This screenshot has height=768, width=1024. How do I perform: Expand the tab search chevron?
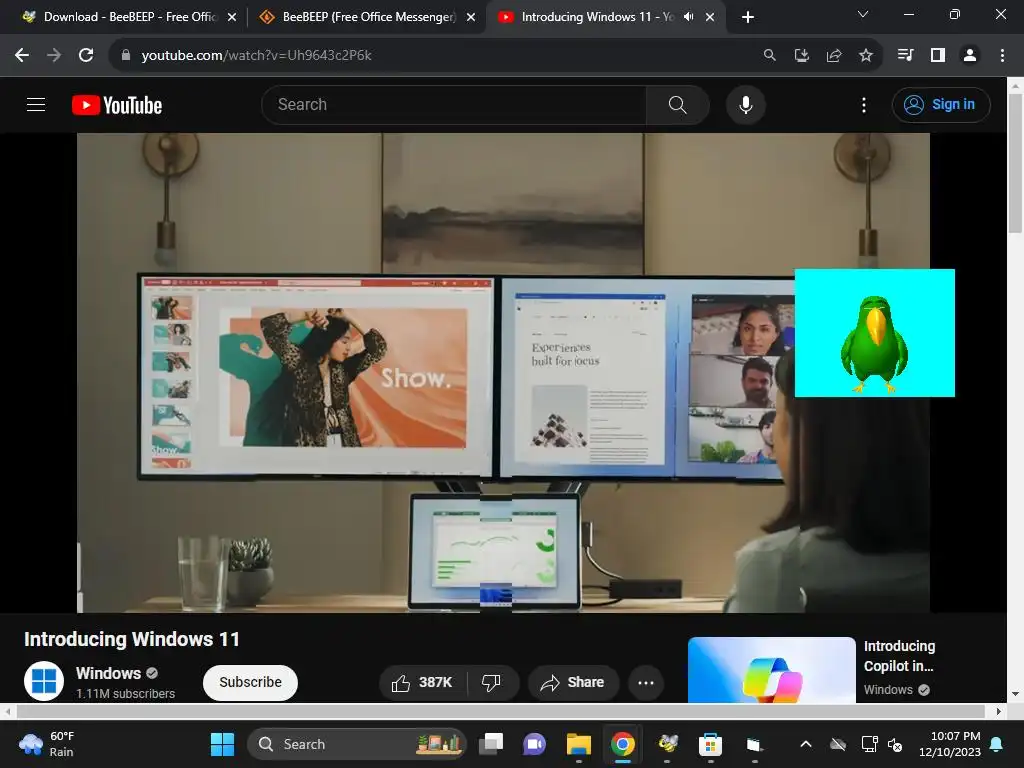pyautogui.click(x=863, y=14)
